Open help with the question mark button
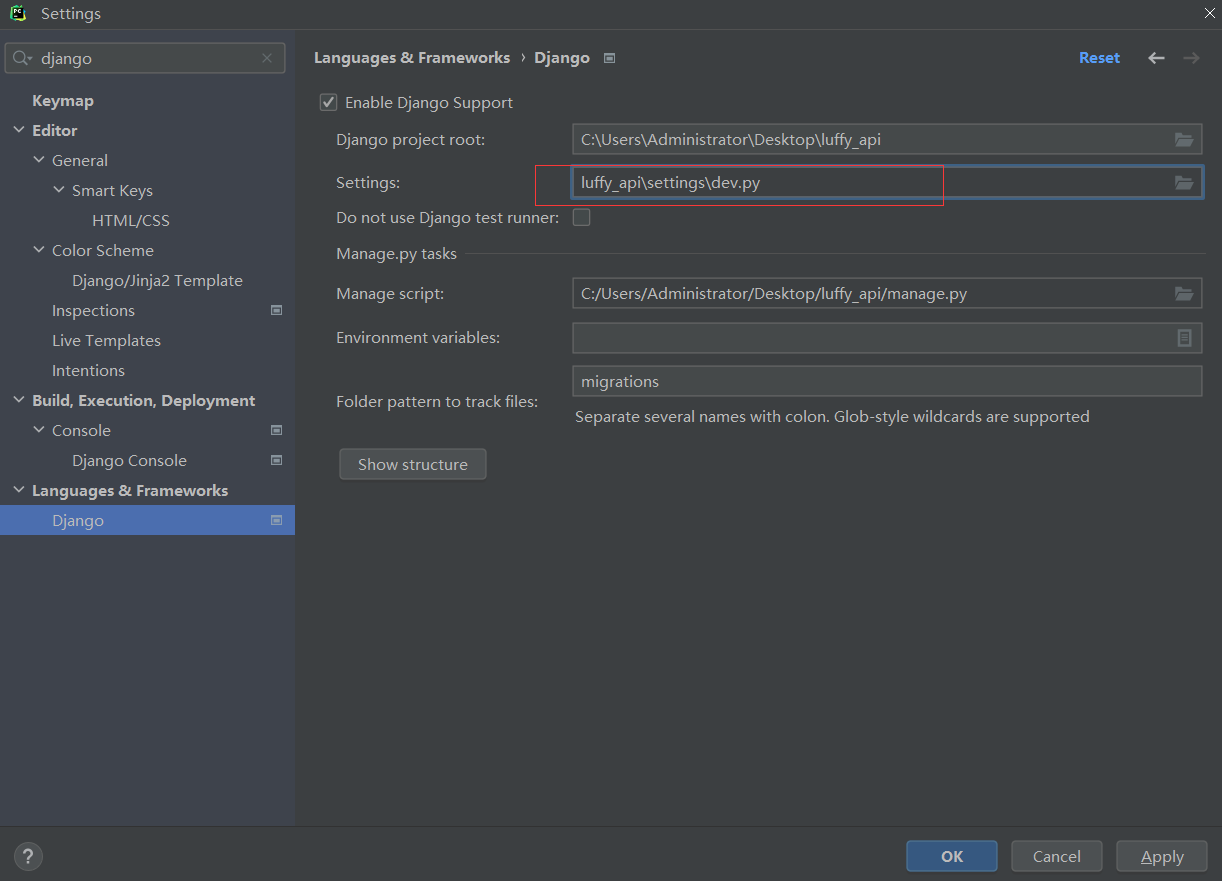1222x881 pixels. point(28,856)
